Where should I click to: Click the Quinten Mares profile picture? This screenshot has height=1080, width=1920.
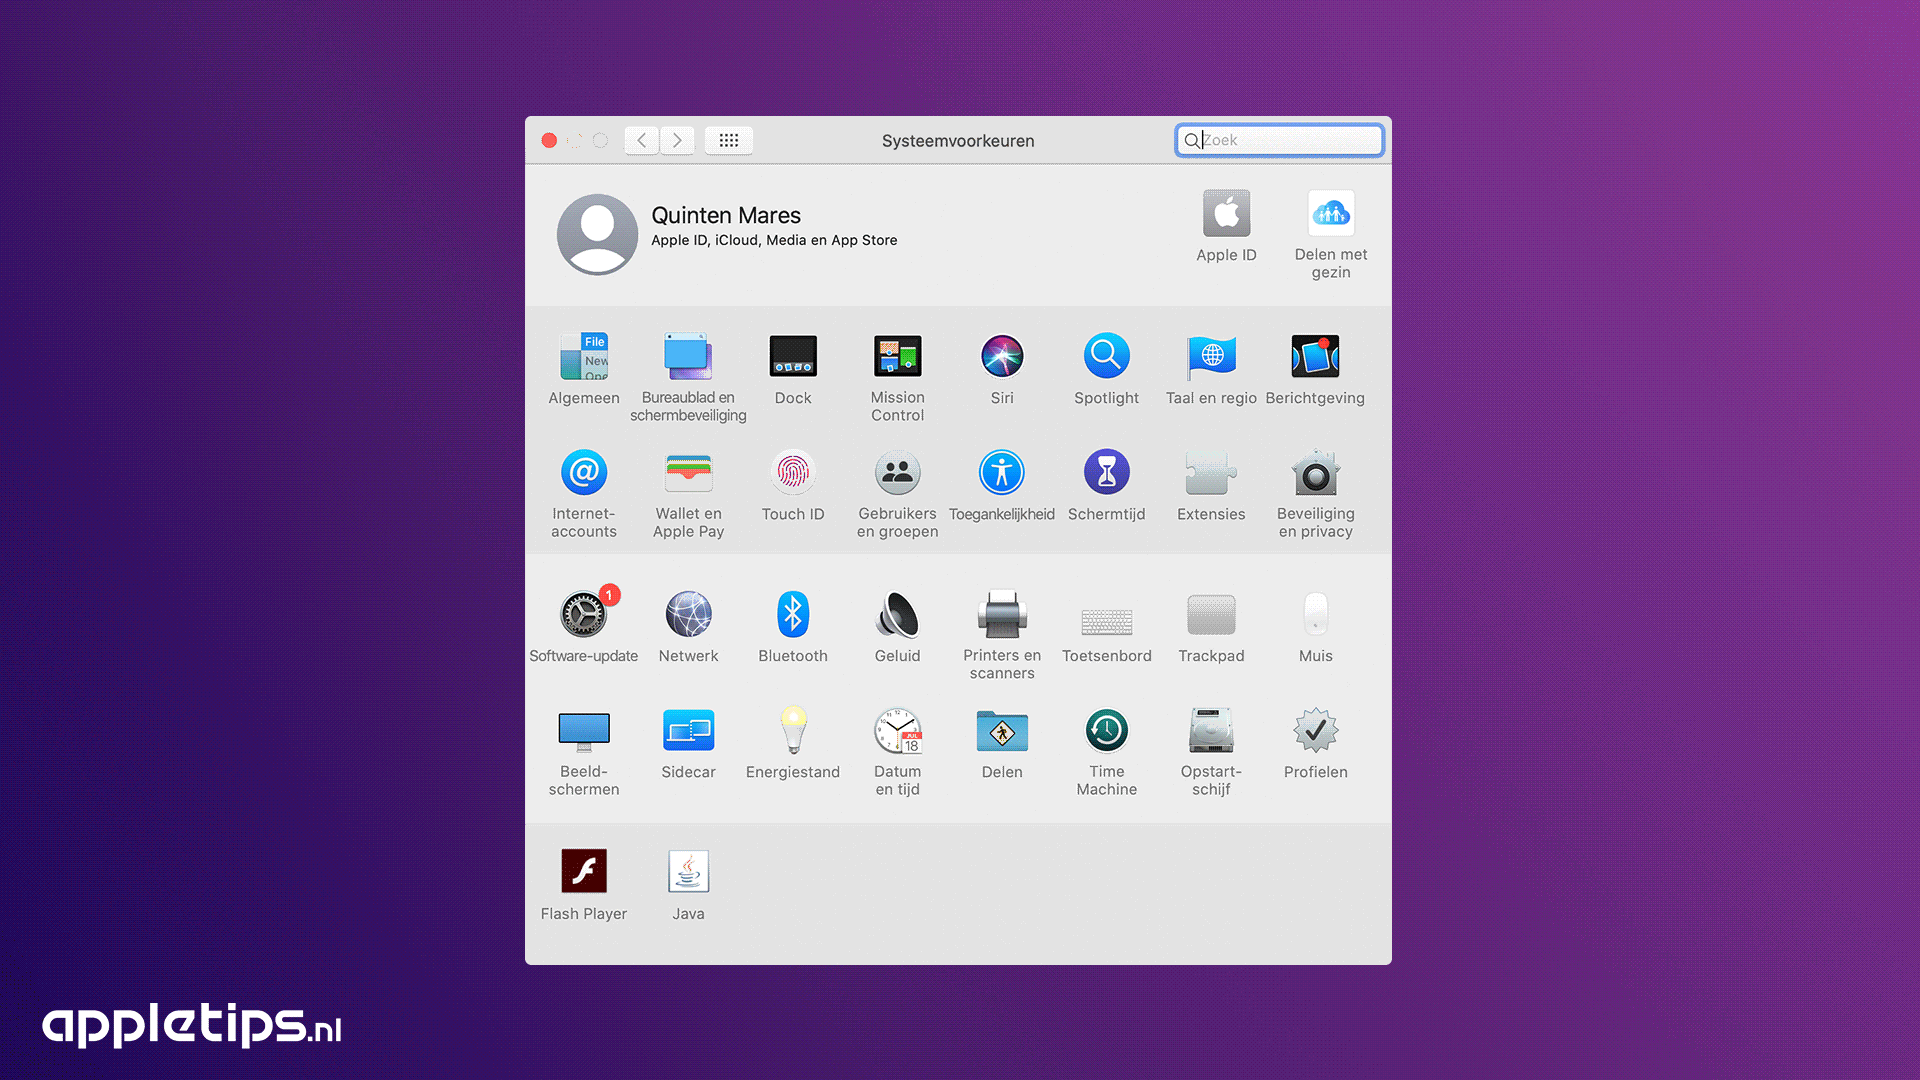coord(597,235)
